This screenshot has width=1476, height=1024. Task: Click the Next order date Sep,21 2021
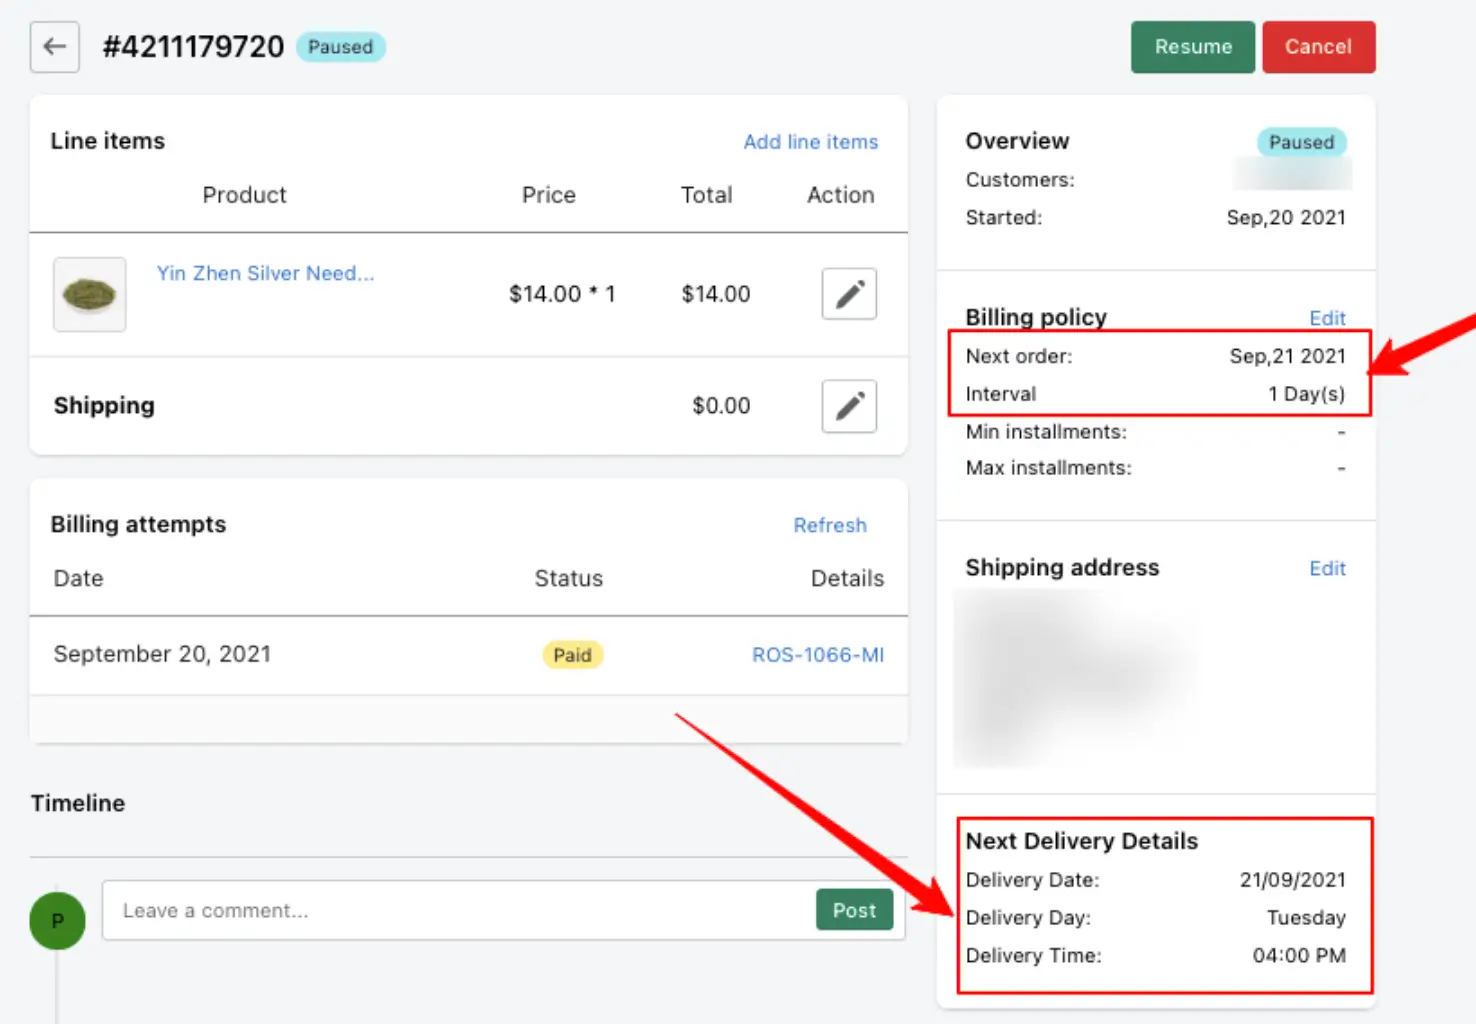pyautogui.click(x=1287, y=356)
